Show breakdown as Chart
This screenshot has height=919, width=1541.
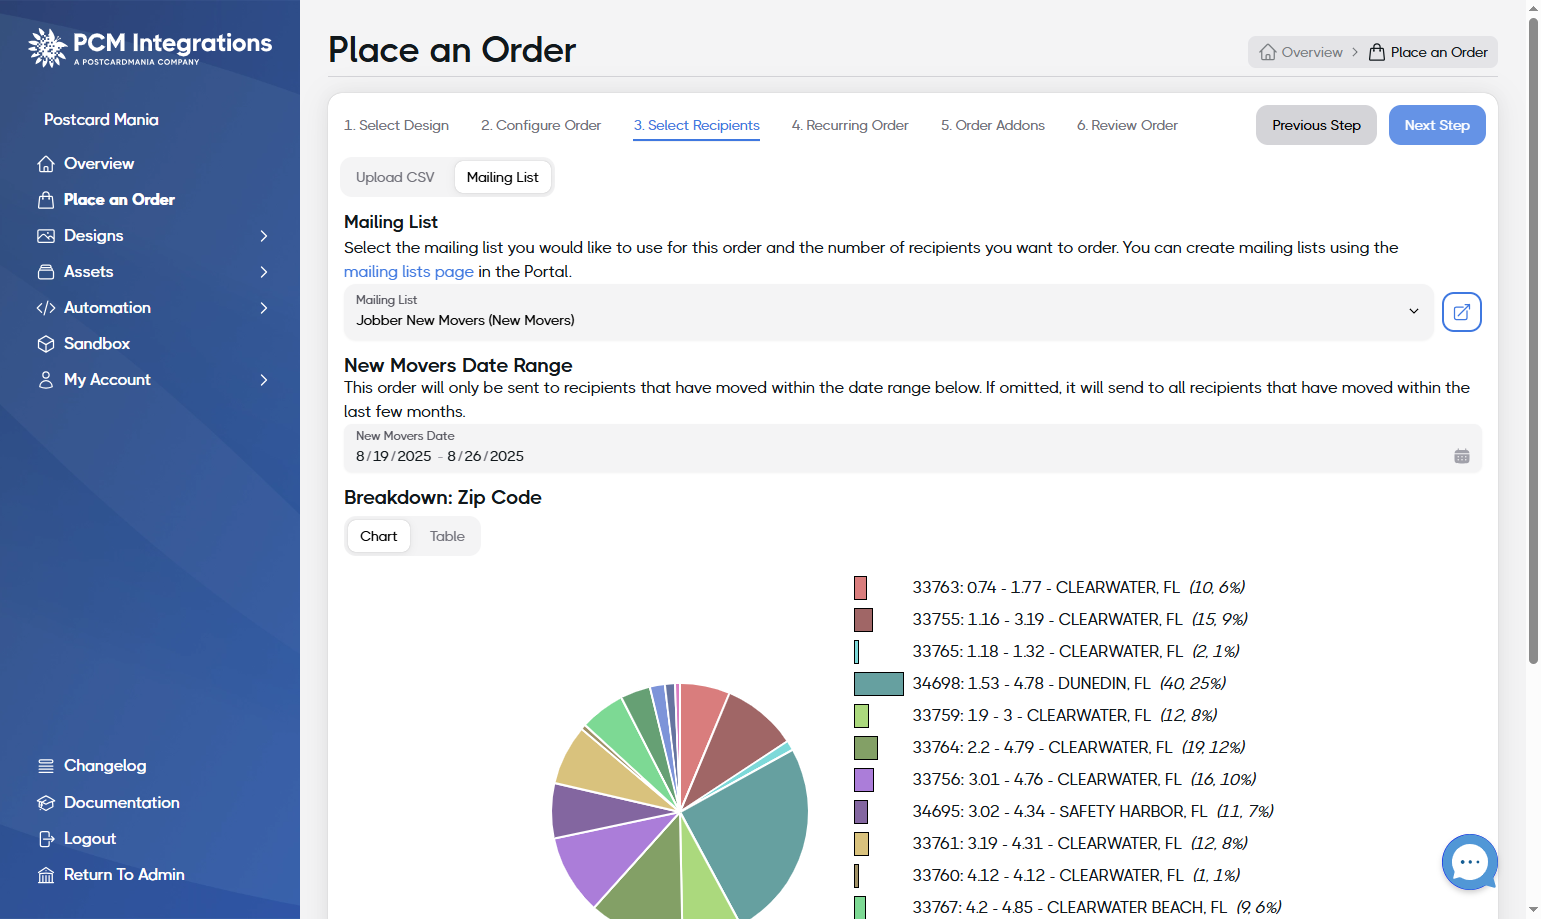point(379,536)
